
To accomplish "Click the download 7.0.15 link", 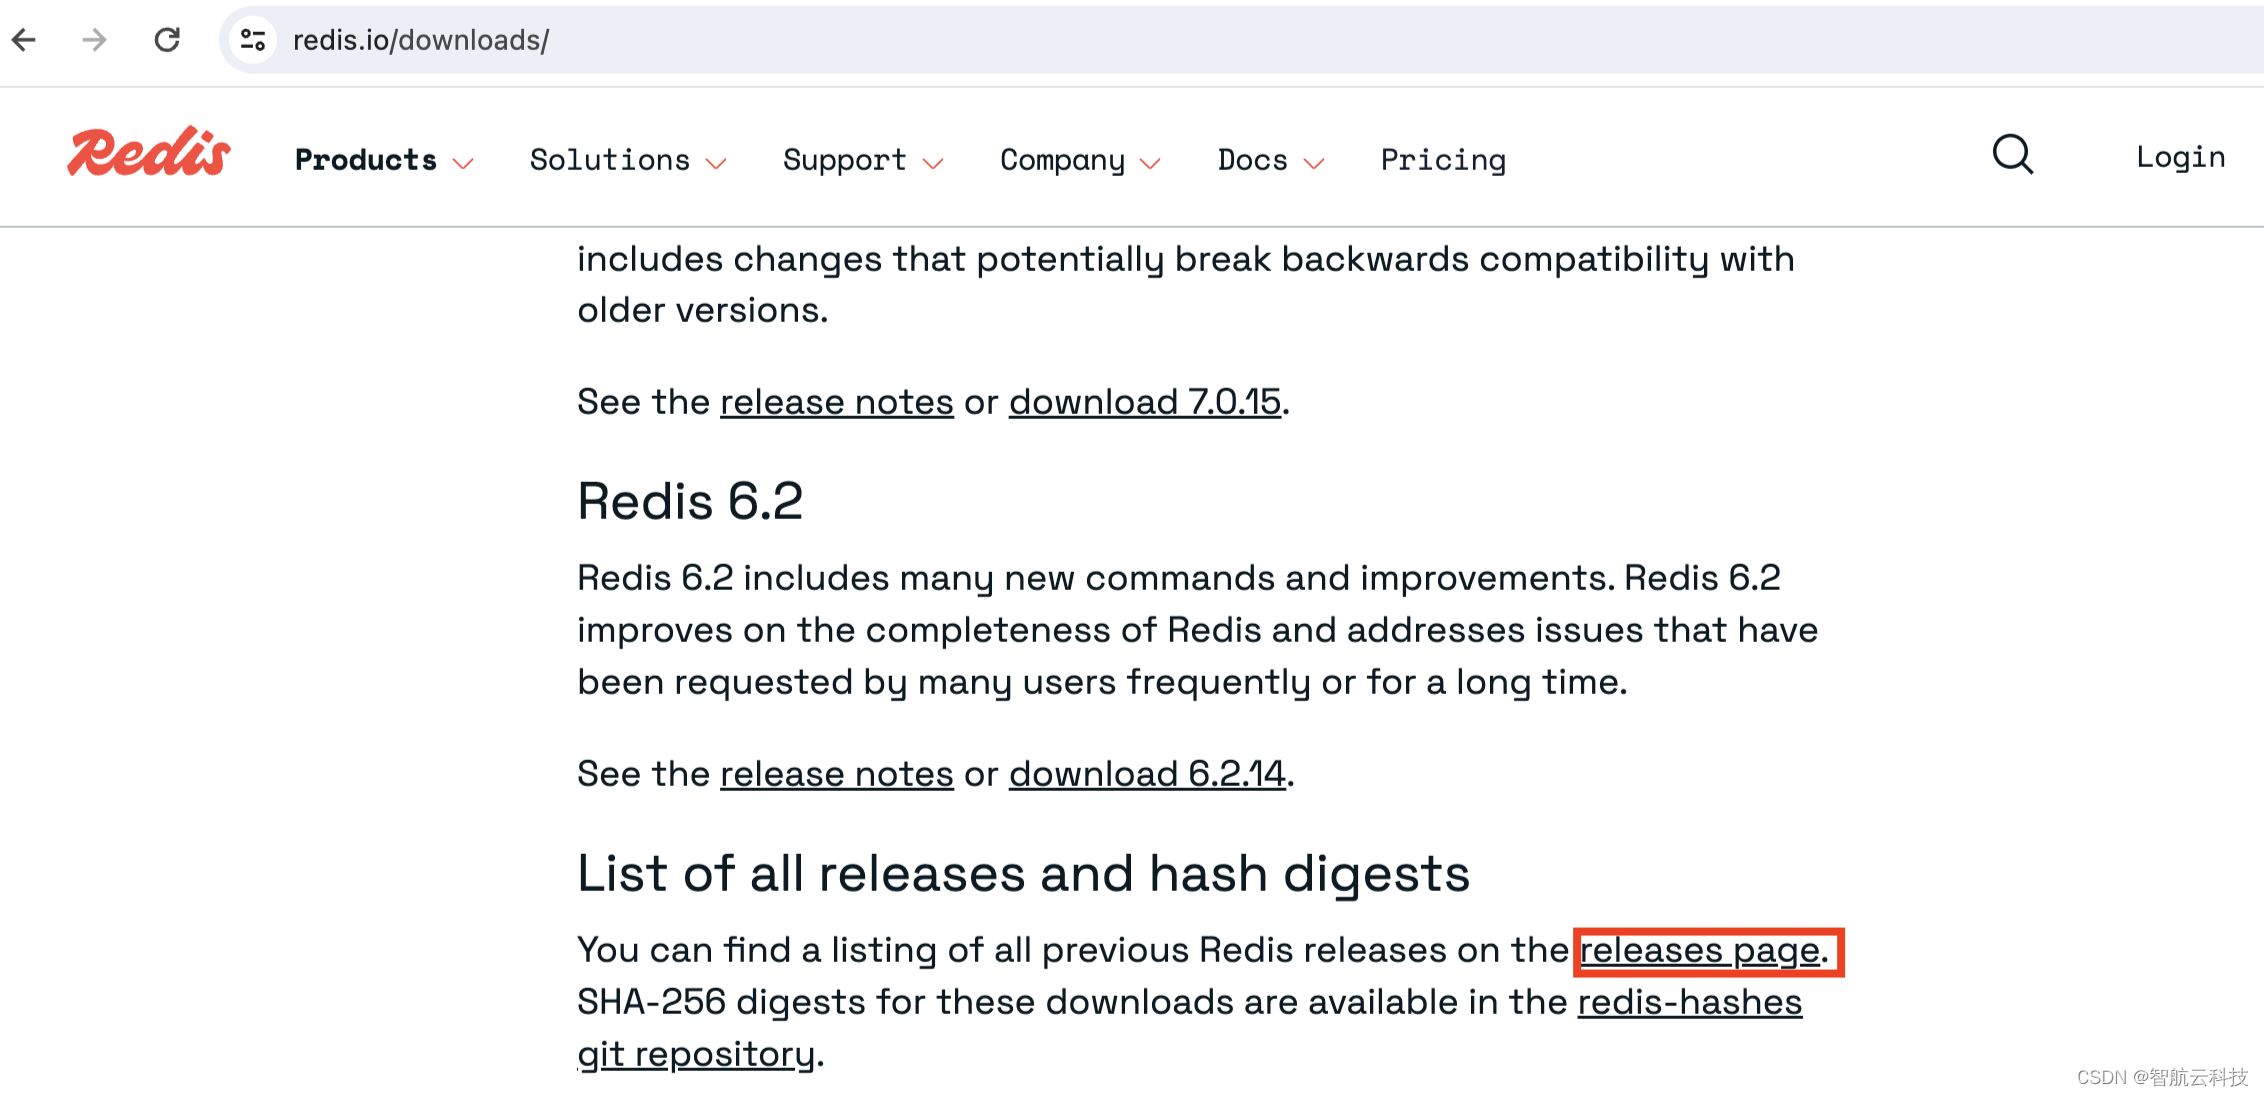I will [x=1145, y=402].
